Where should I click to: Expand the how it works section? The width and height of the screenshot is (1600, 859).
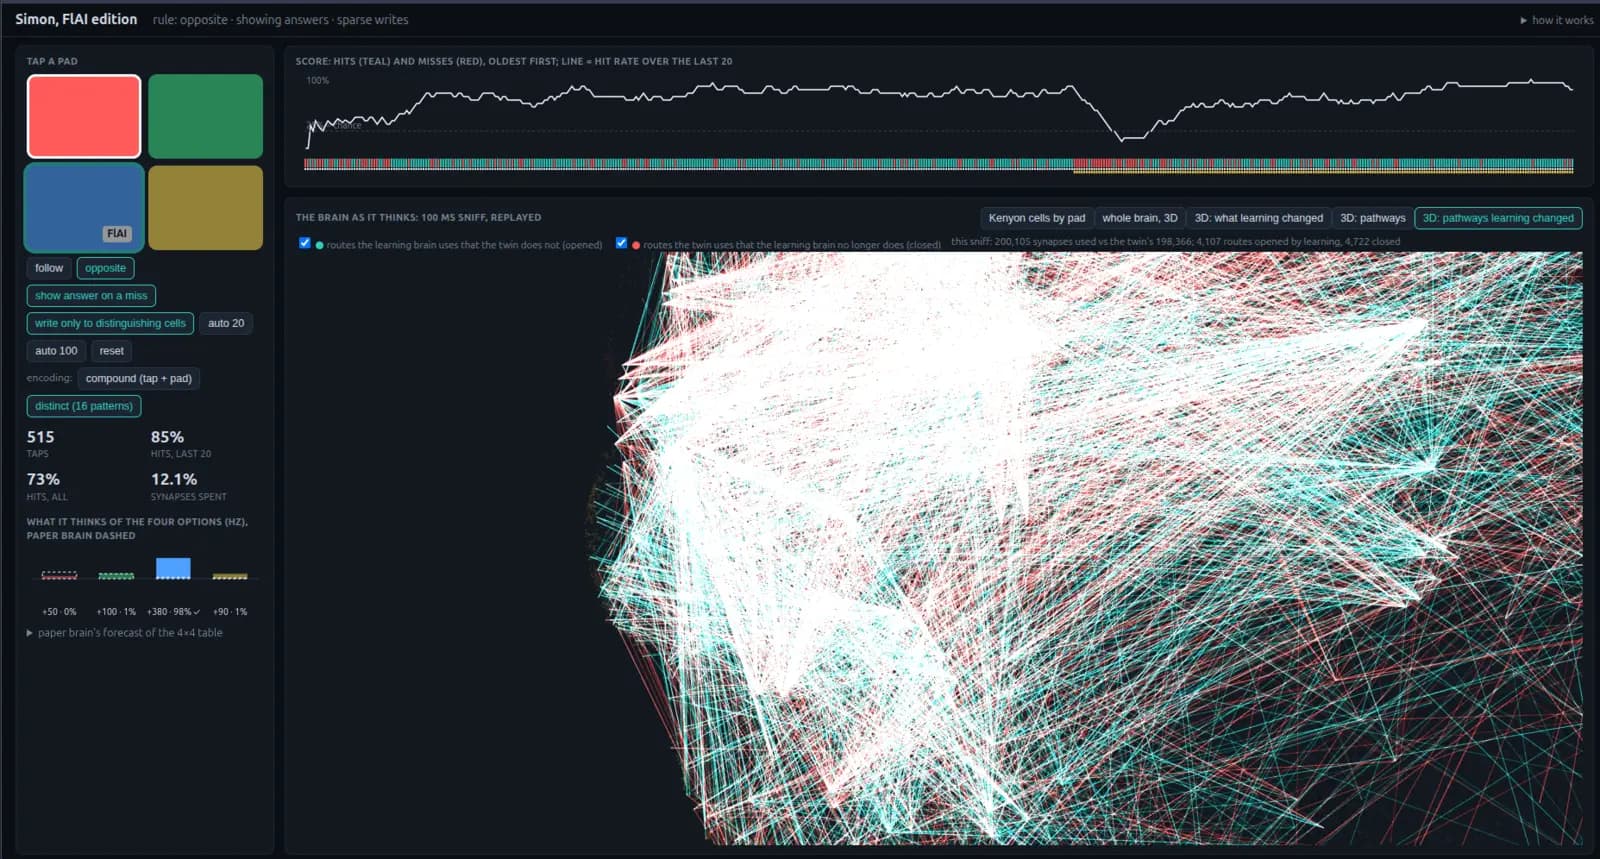[1557, 20]
